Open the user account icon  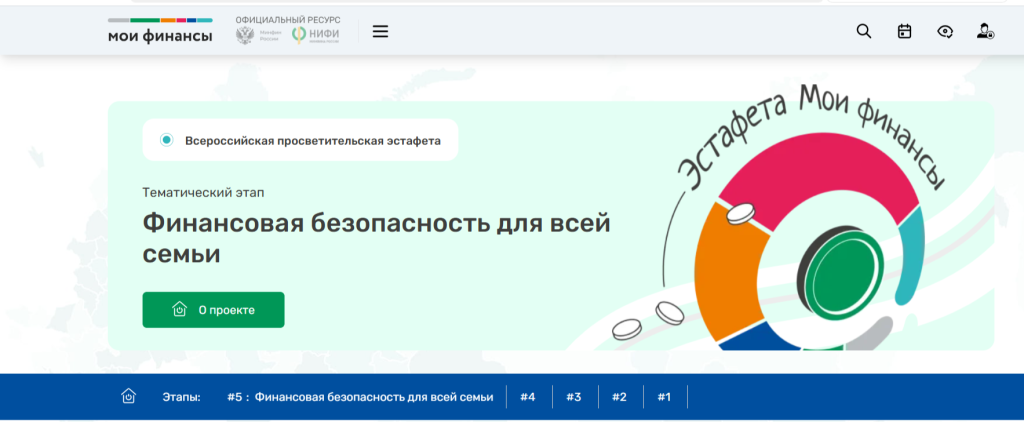[985, 31]
